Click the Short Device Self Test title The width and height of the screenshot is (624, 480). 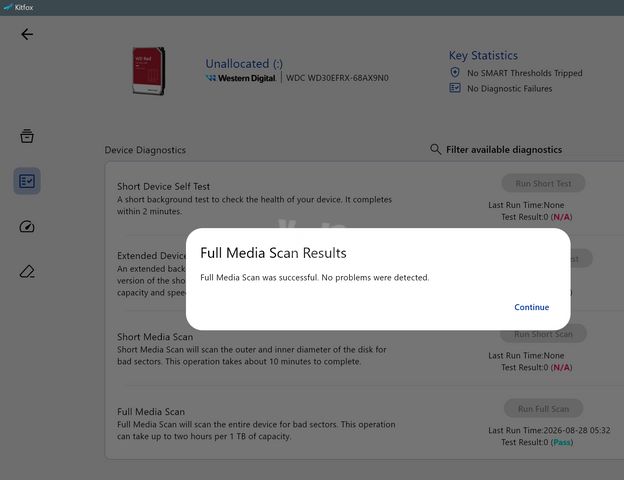[163, 186]
